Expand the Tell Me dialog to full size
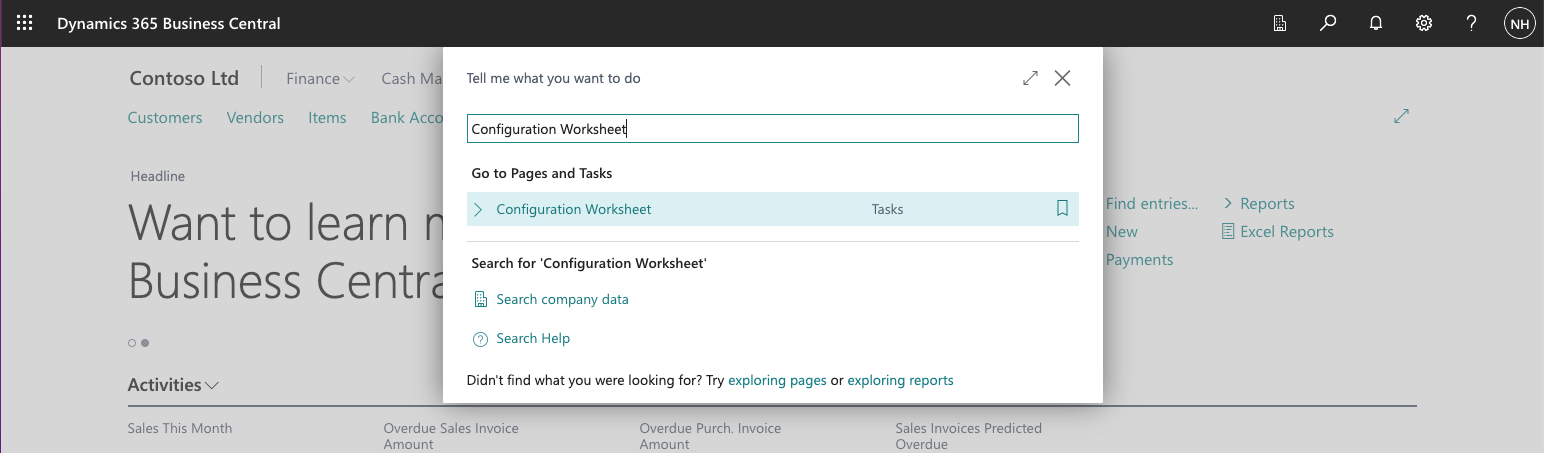 1030,78
